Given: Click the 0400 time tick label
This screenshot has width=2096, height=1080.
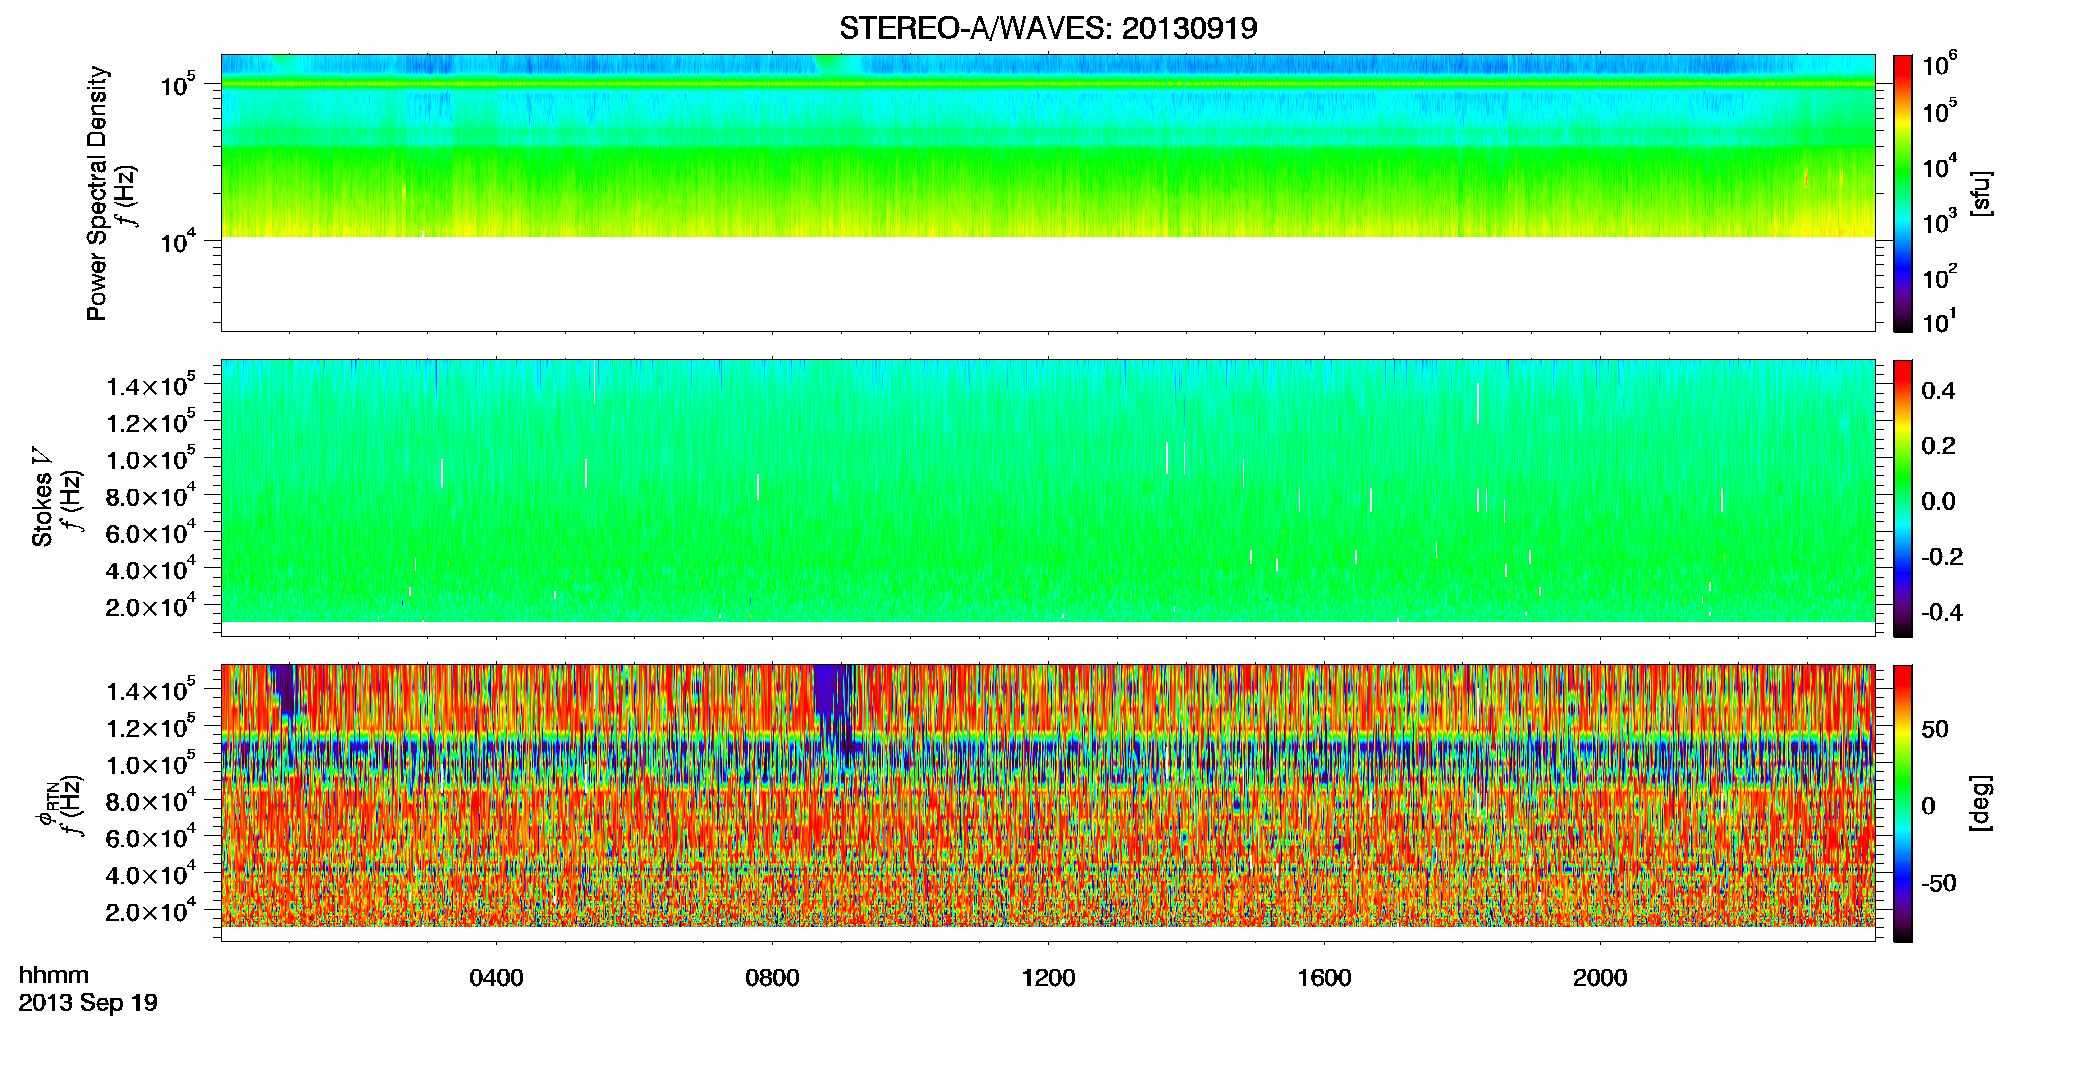Looking at the screenshot, I should coord(496,978).
